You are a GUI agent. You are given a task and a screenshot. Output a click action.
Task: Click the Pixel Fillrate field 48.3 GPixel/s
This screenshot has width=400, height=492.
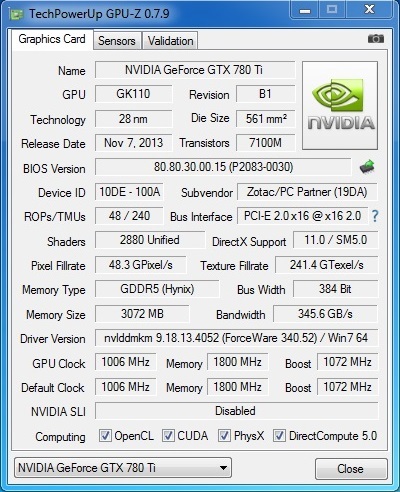click(141, 265)
